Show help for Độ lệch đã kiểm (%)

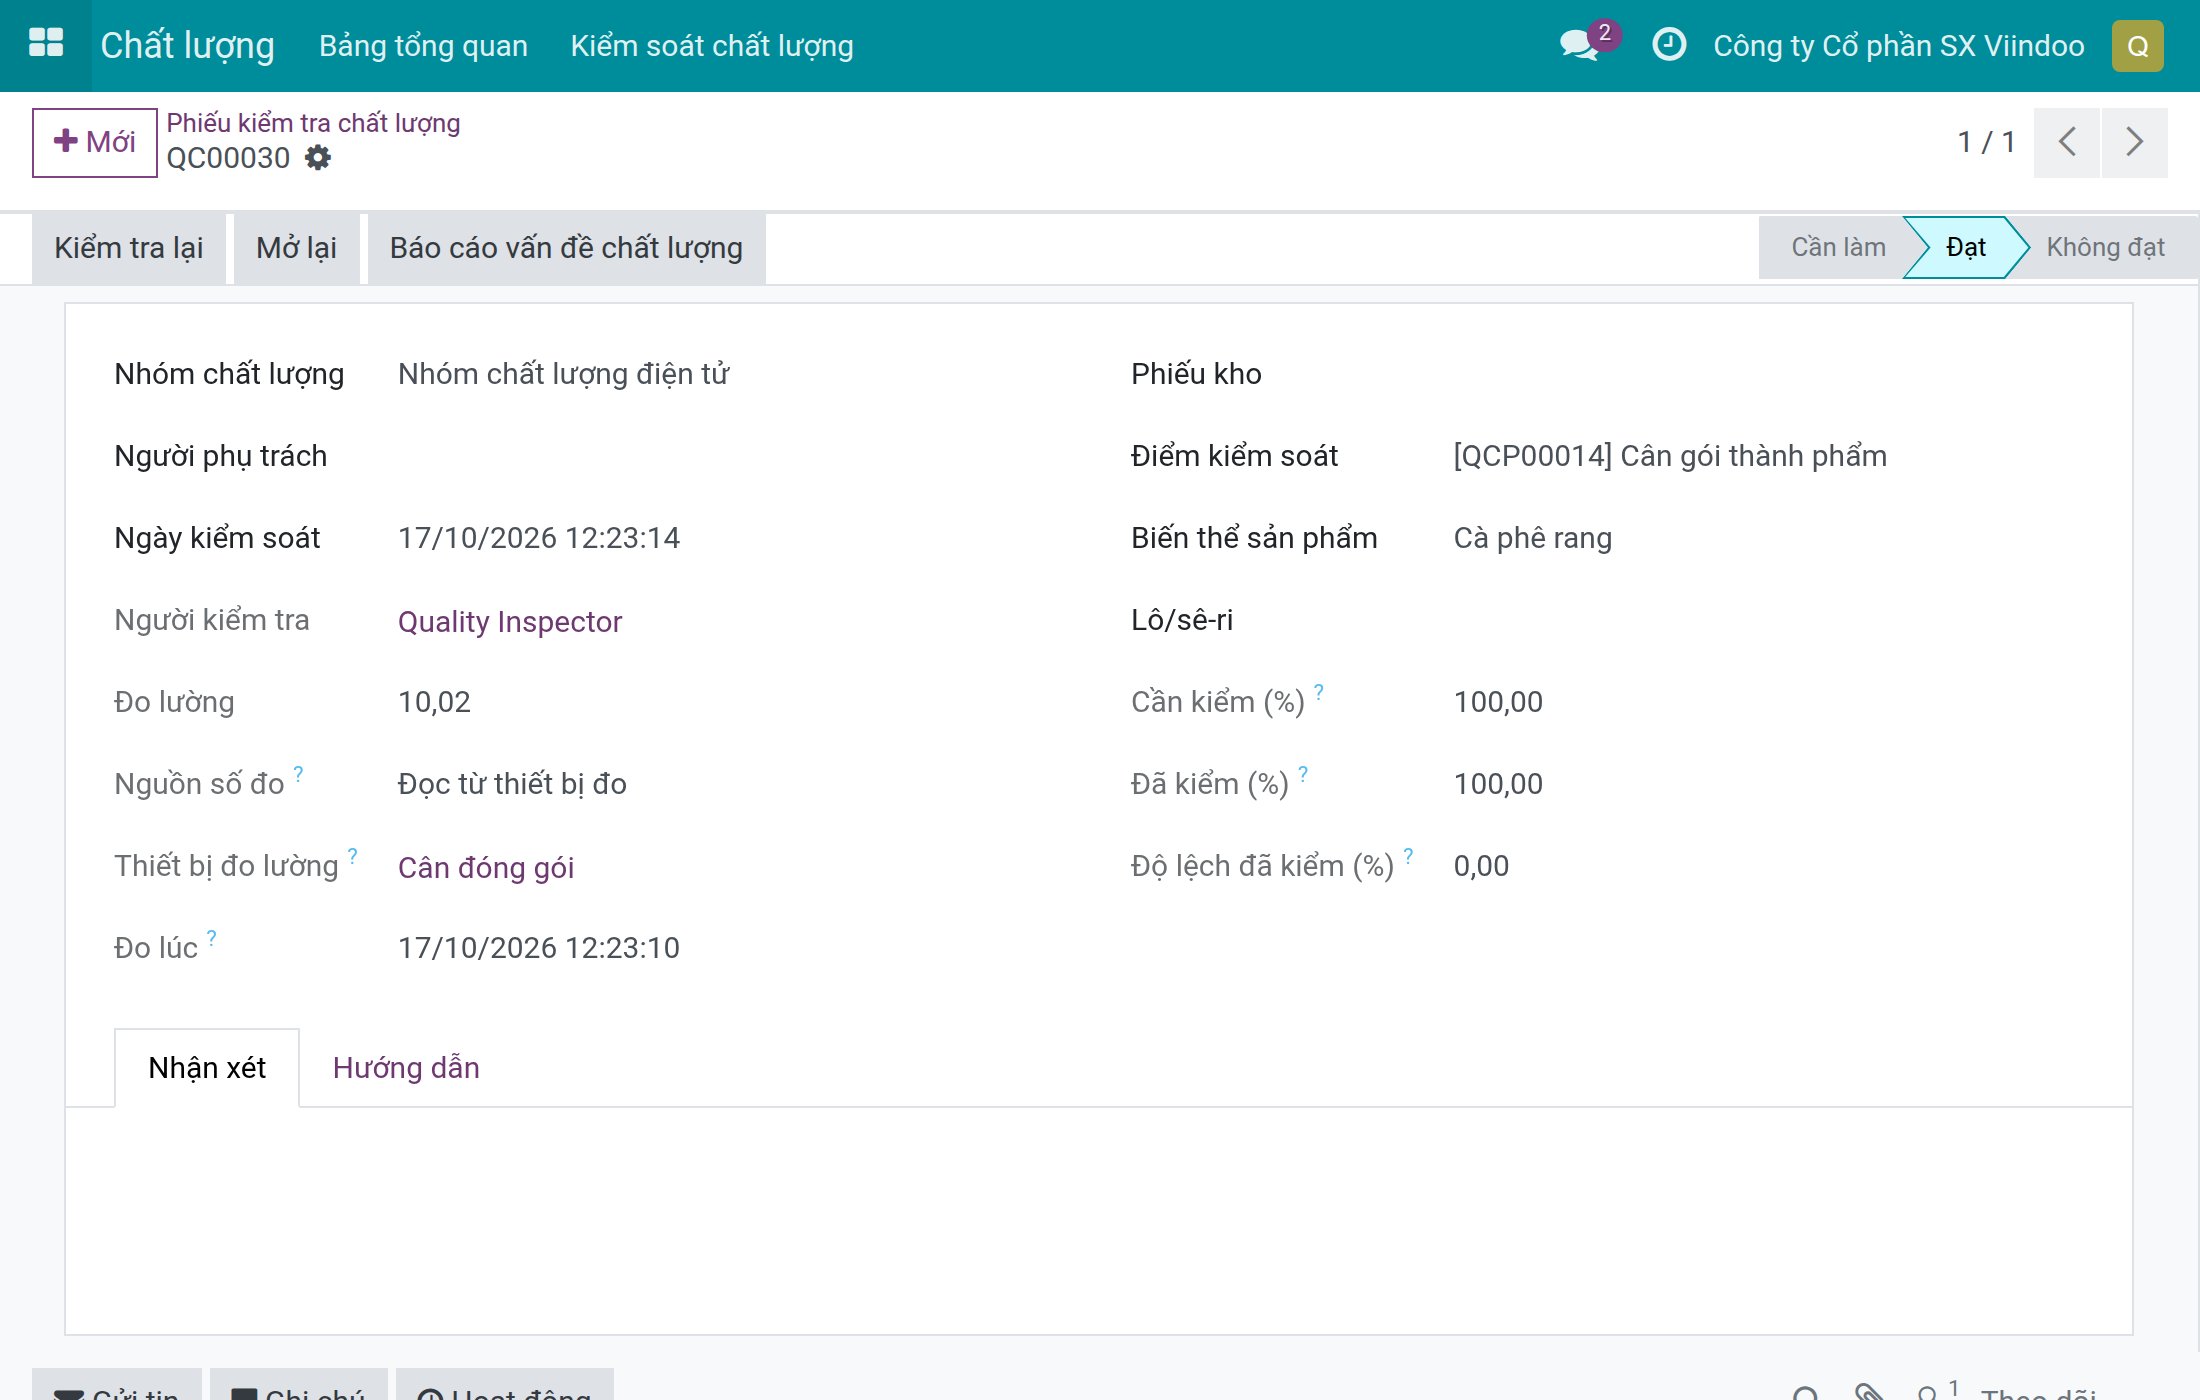1408,855
